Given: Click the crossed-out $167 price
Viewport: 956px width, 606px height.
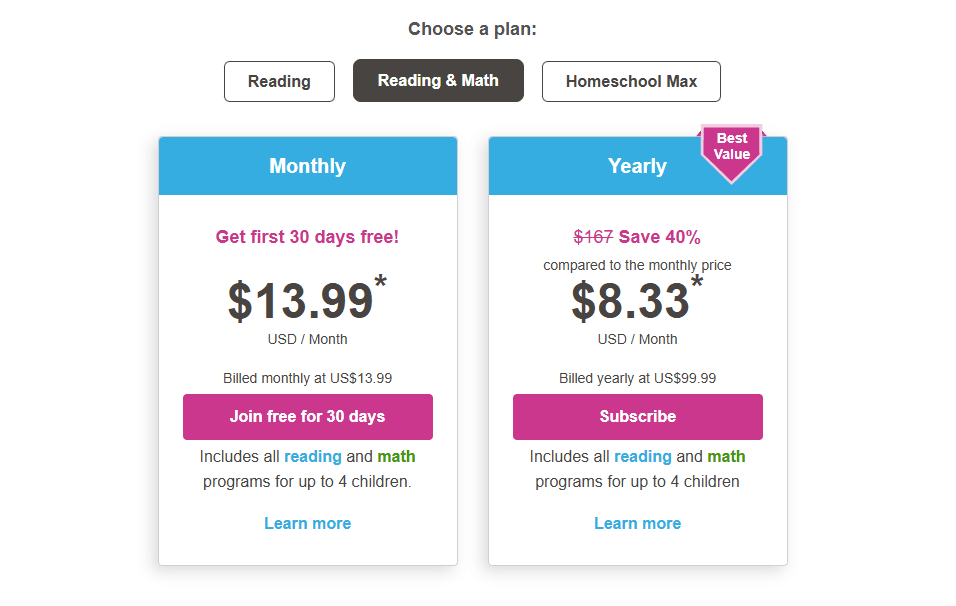Looking at the screenshot, I should tap(593, 237).
